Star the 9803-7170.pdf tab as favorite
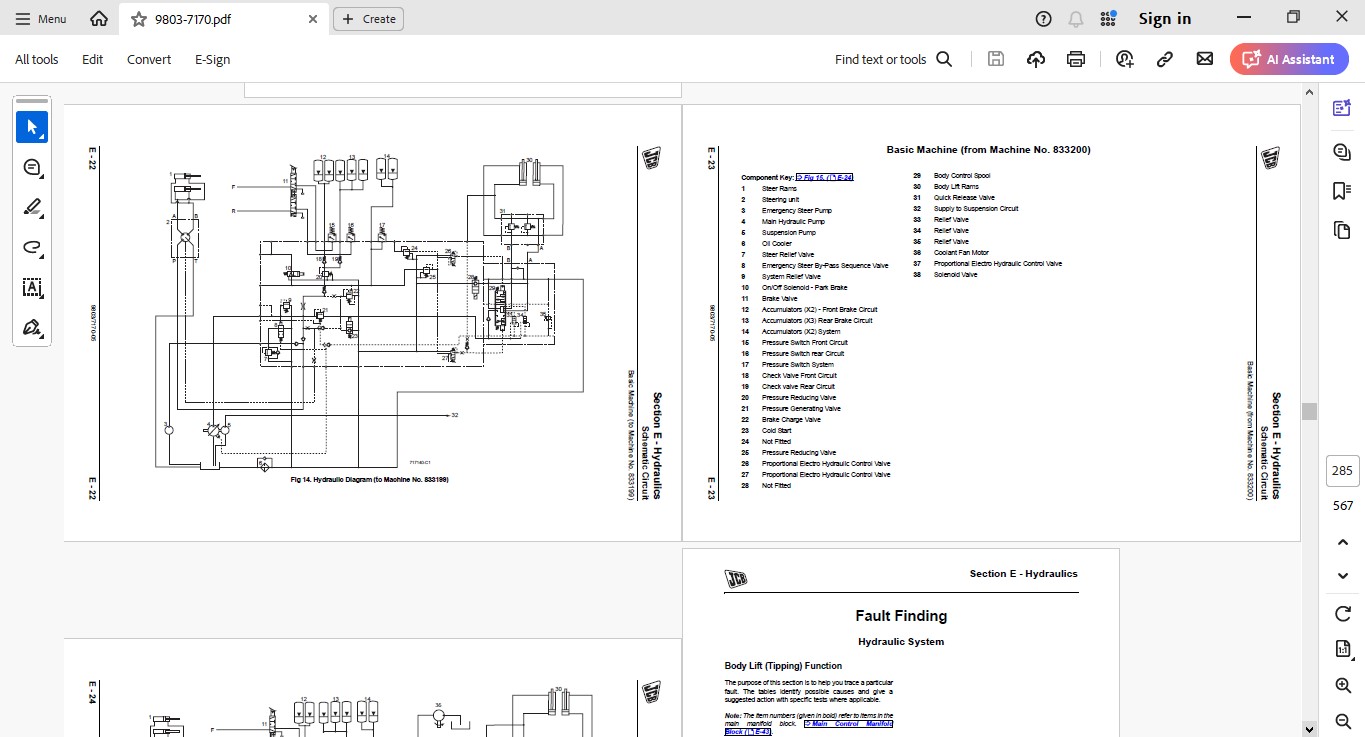 point(139,19)
